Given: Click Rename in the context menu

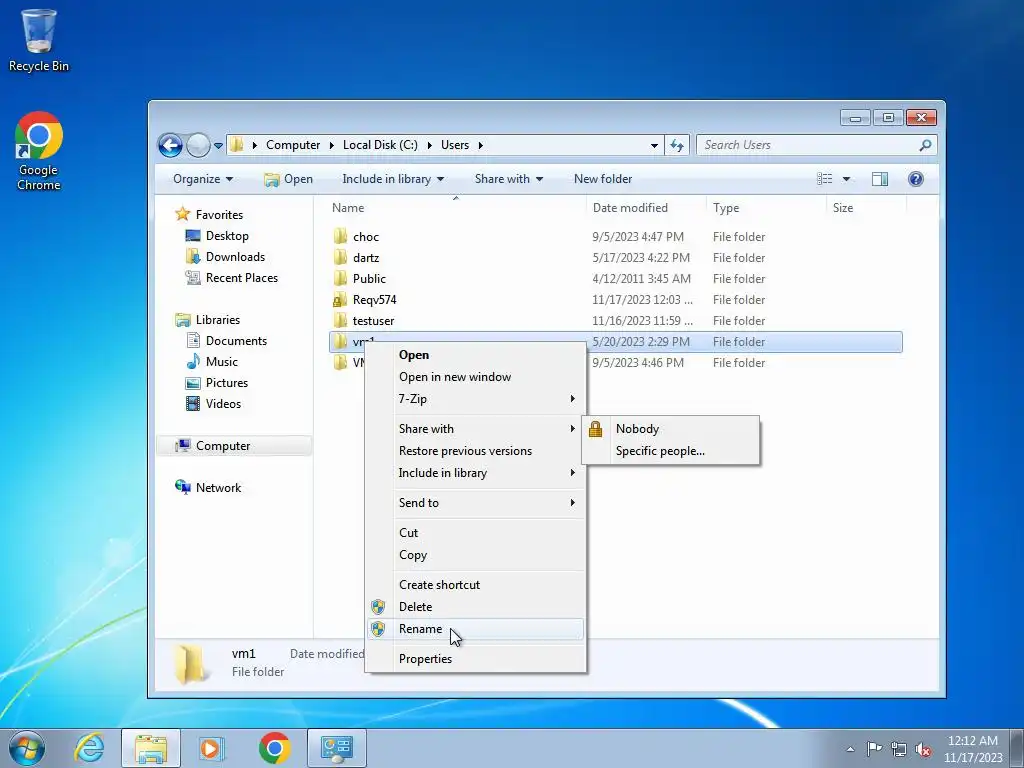Looking at the screenshot, I should coord(475,629).
